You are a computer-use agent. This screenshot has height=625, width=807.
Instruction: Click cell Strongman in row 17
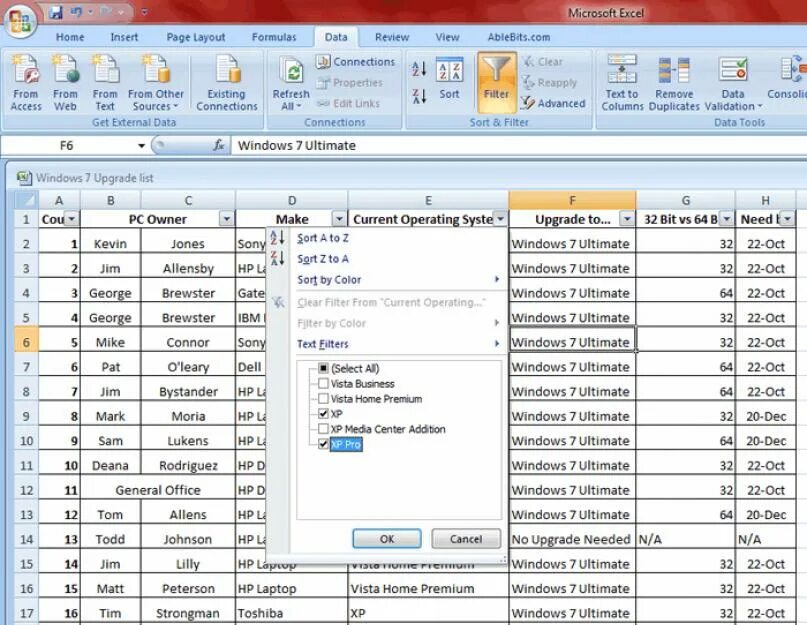(188, 613)
